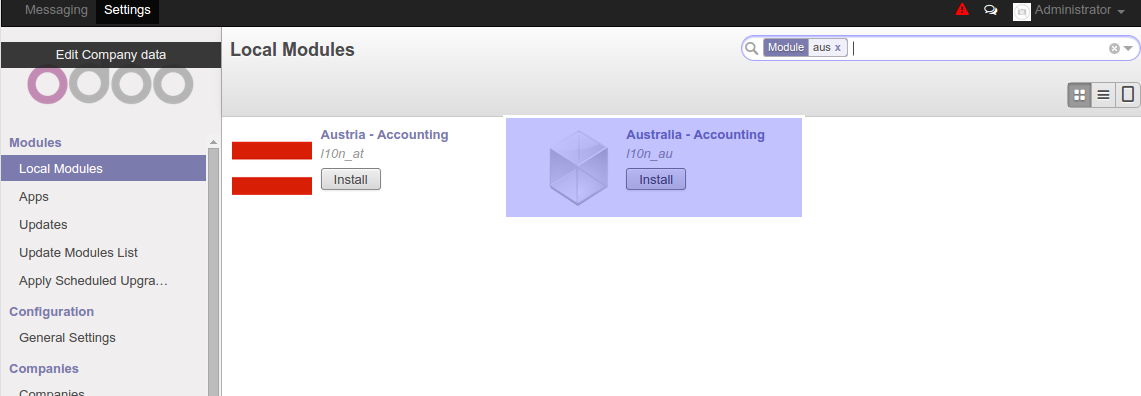
Task: Clear the search with the x icon
Action: pyautogui.click(x=1114, y=48)
